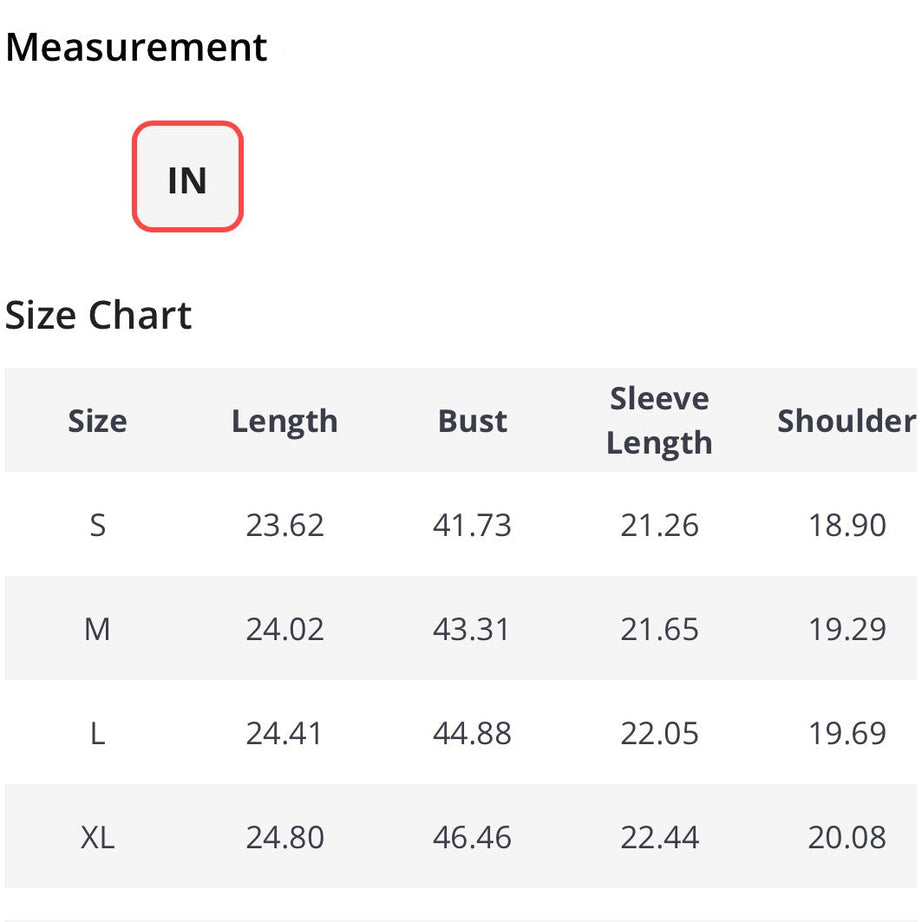Click the Sleeve Length column header
The width and height of the screenshot is (922, 922).
659,420
